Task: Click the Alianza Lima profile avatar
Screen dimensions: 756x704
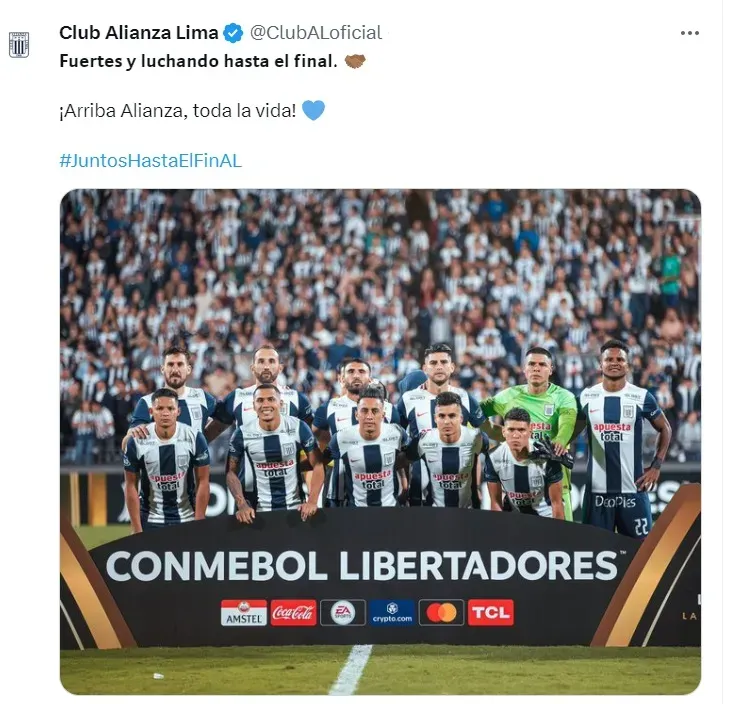Action: point(19,45)
